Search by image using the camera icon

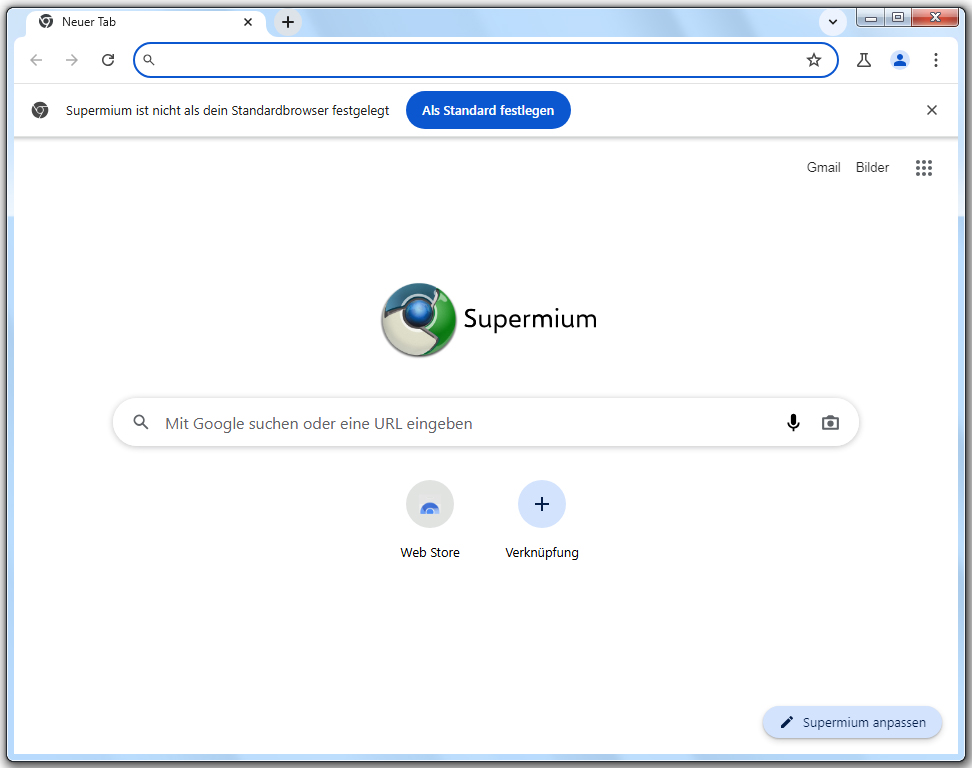click(x=830, y=423)
